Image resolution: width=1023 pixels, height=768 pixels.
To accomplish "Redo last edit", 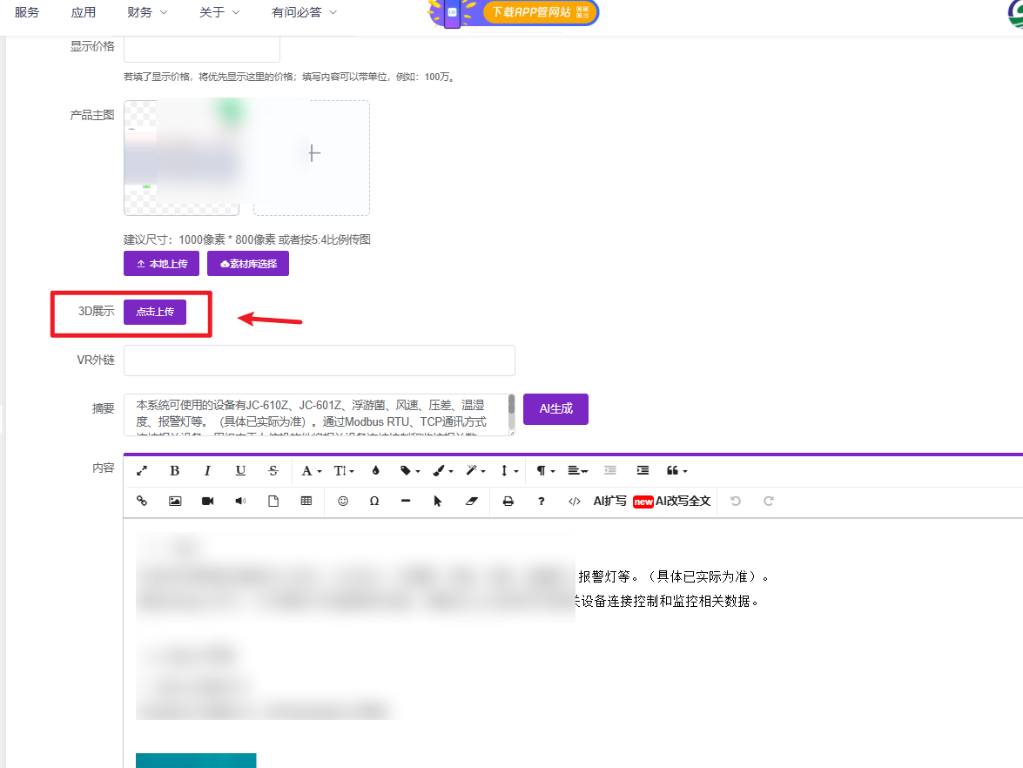I will pos(769,501).
